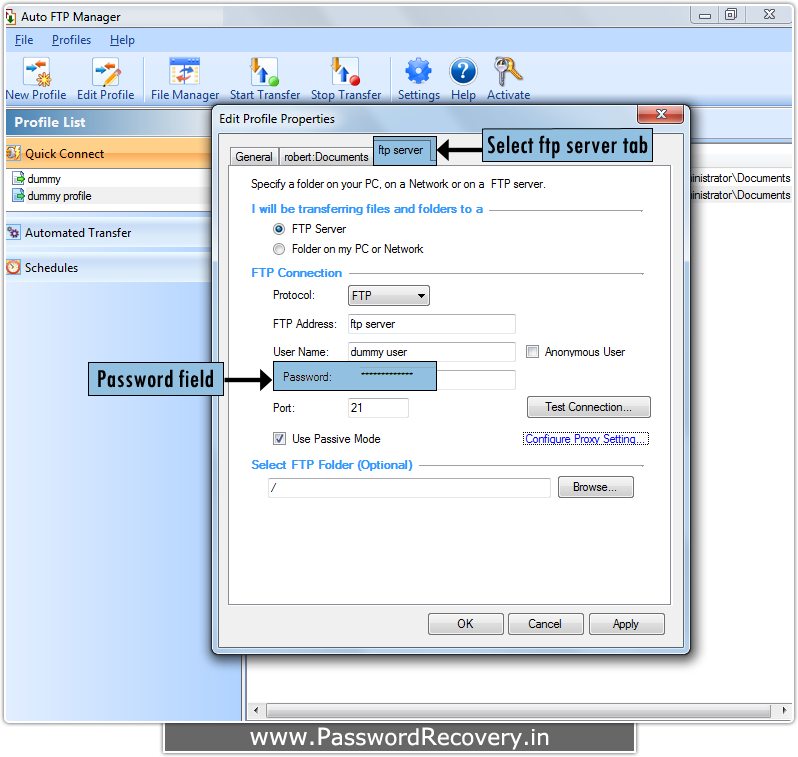Click the Help question mark icon

click(x=463, y=71)
